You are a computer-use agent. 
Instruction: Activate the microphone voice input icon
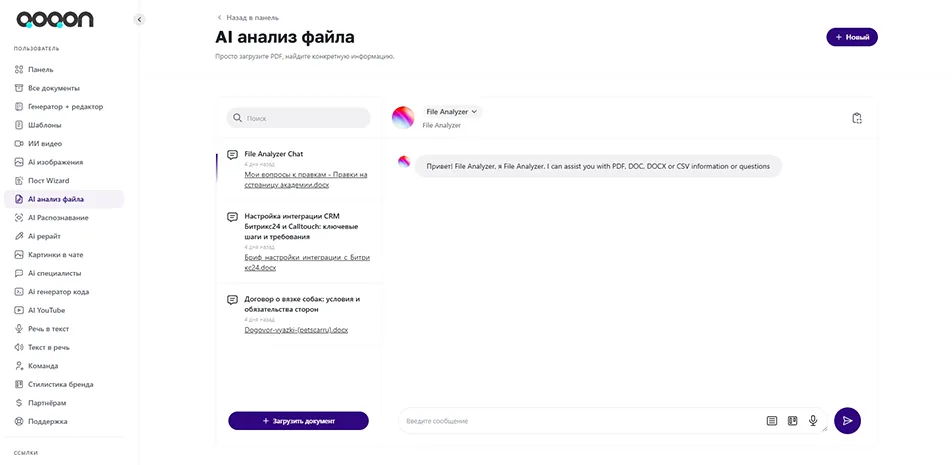point(813,421)
